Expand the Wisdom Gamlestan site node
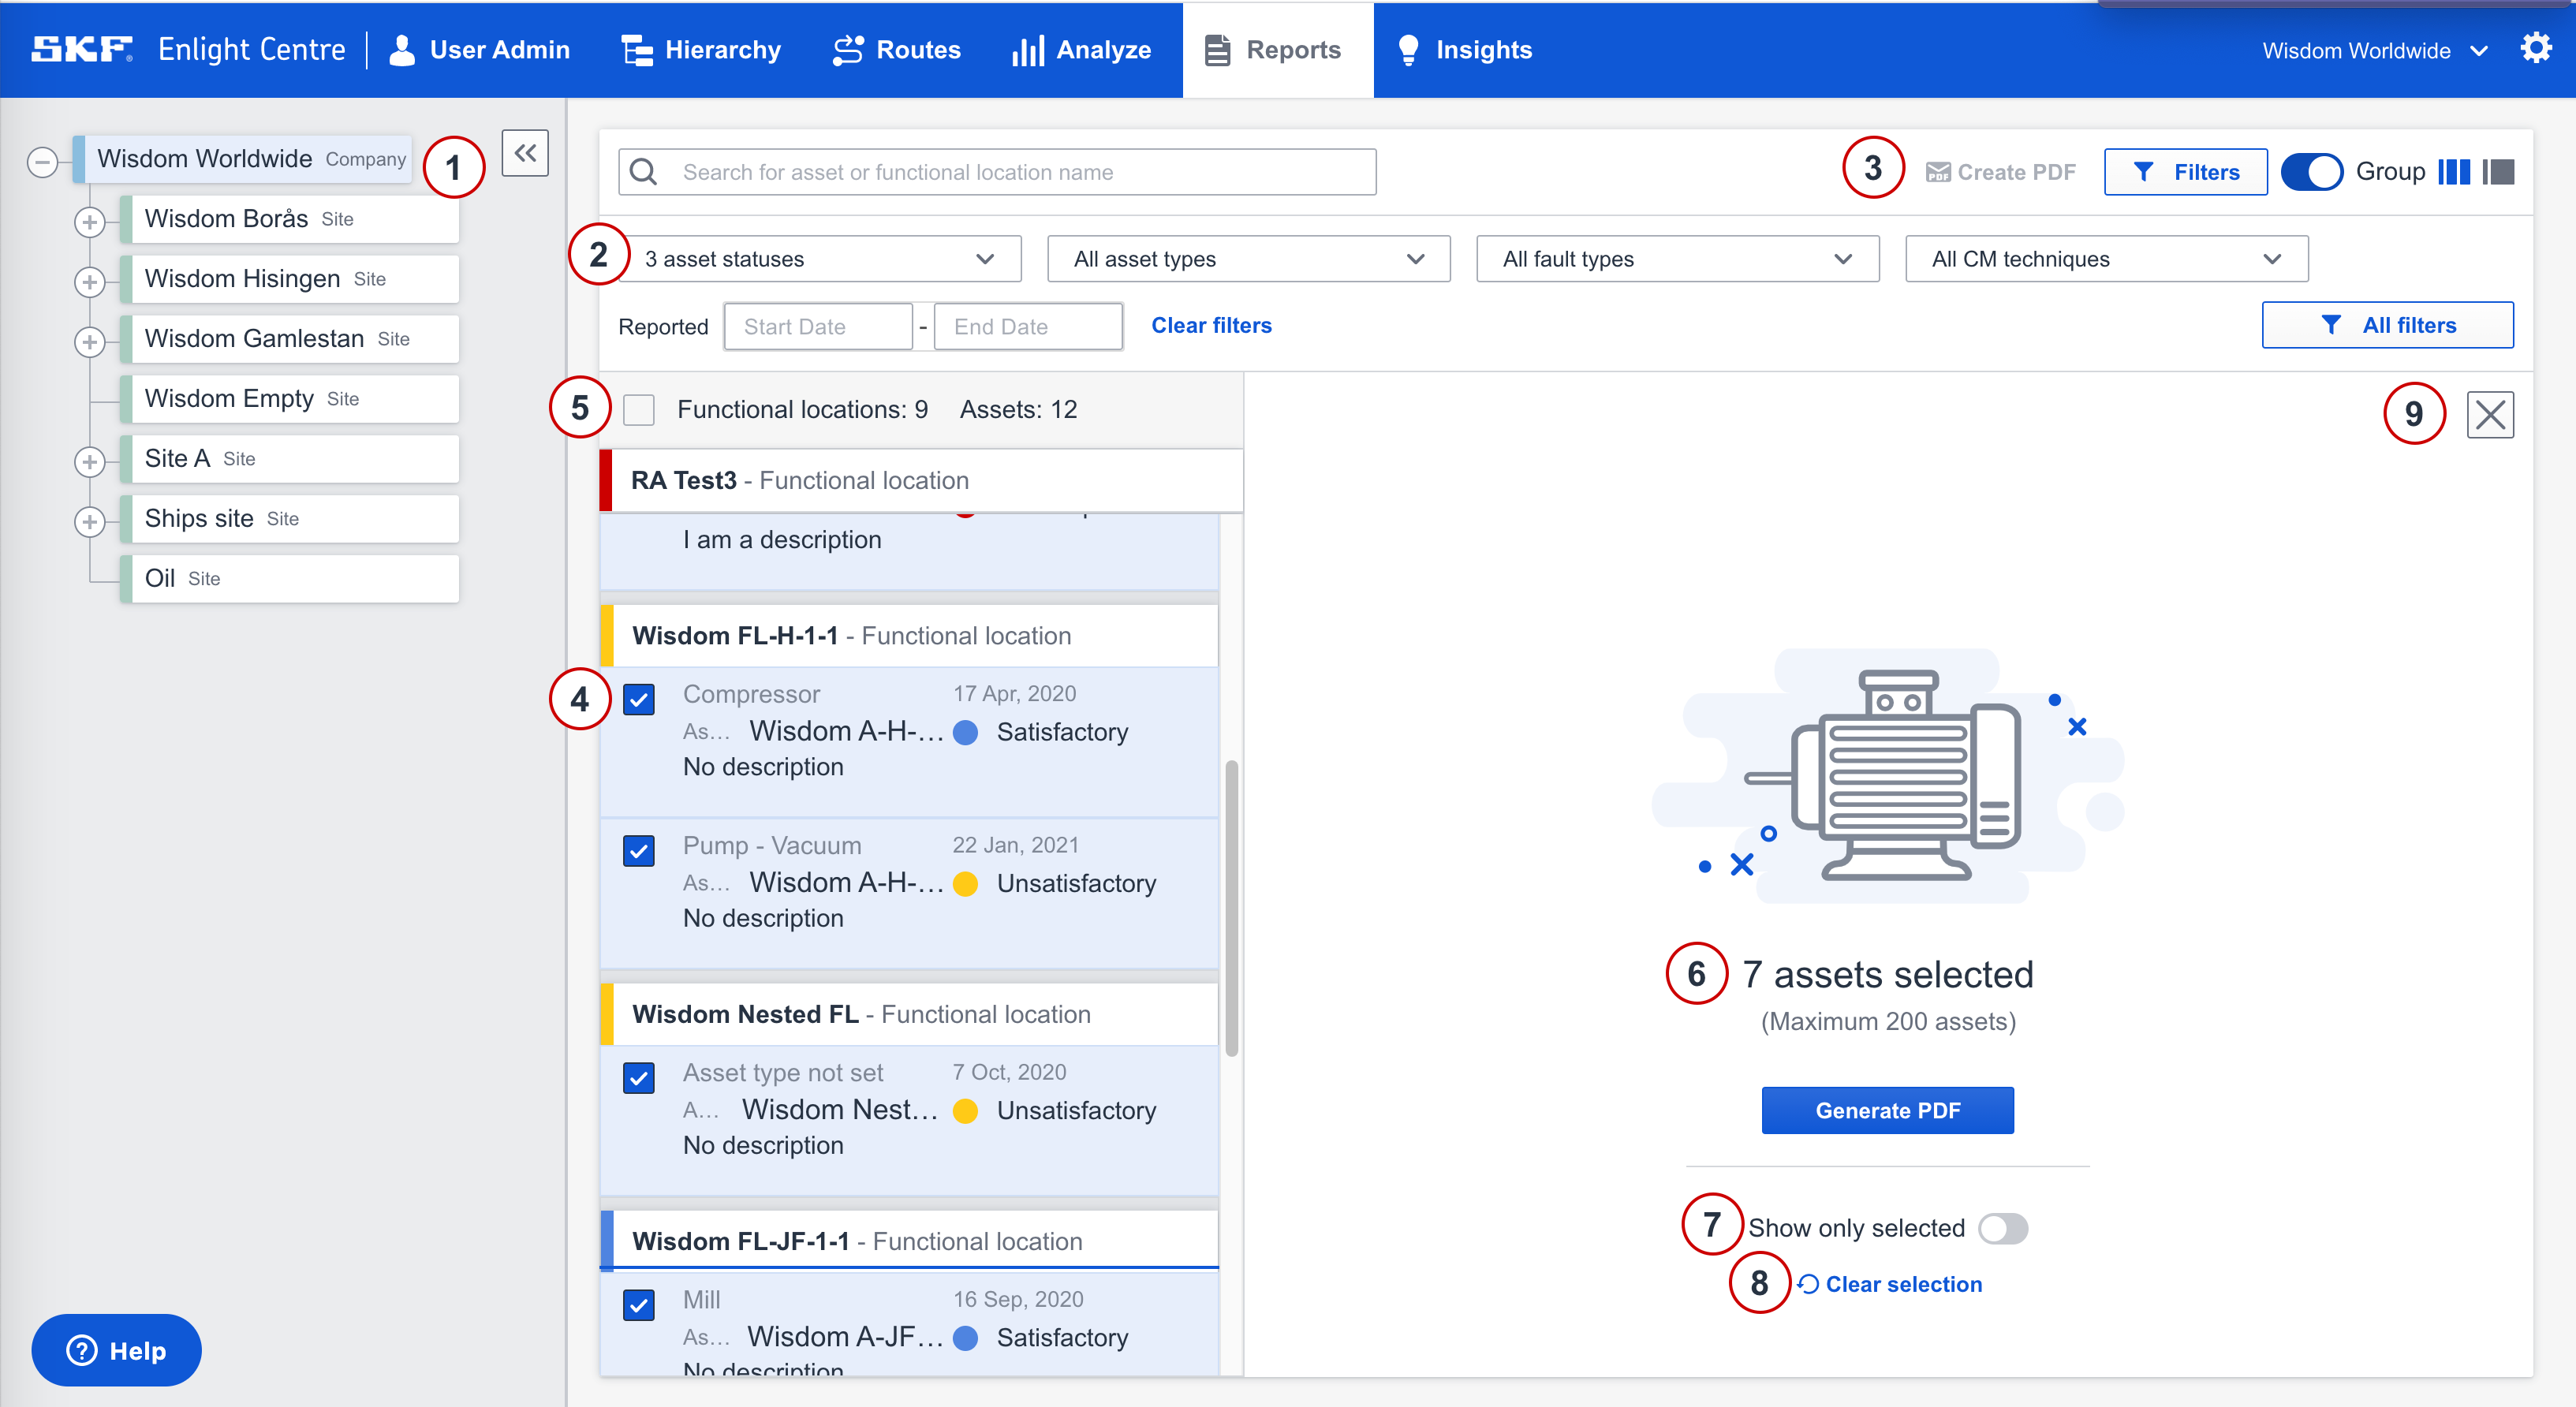The image size is (2576, 1407). point(90,342)
